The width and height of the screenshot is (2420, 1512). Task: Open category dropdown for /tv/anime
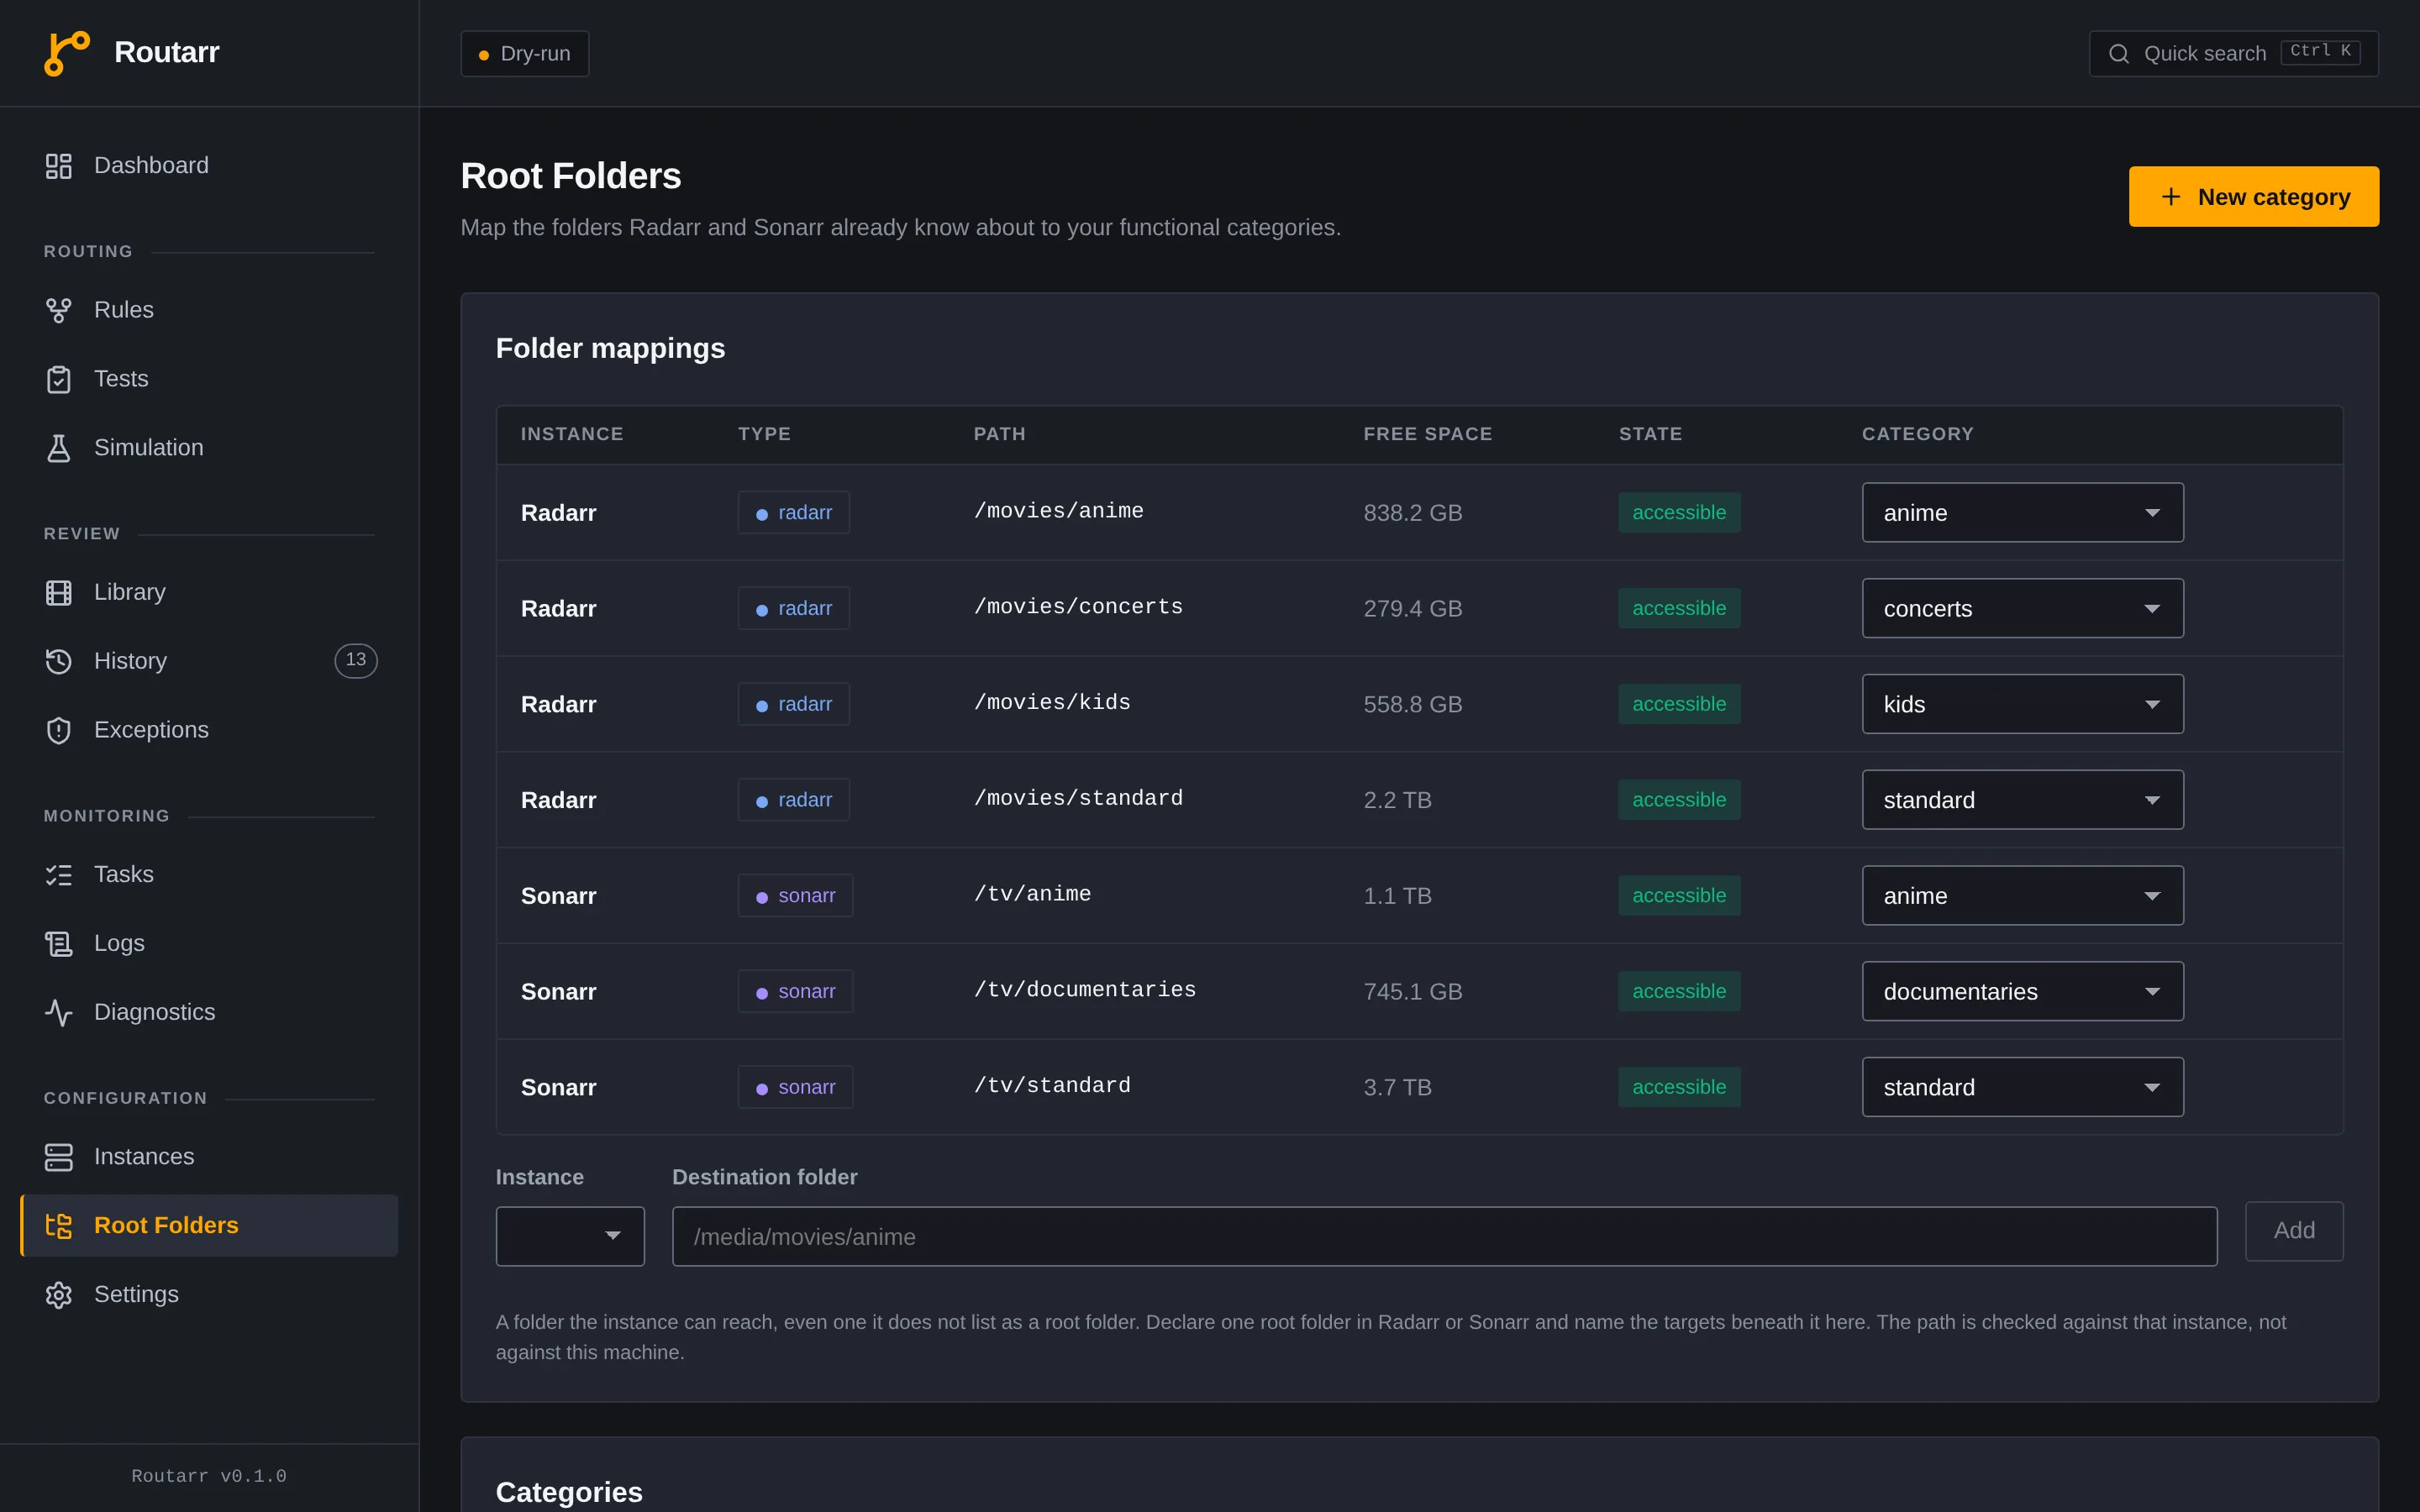[x=2022, y=896]
